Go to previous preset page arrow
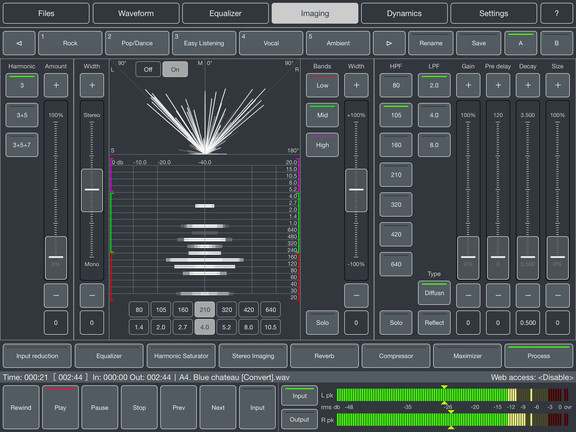The width and height of the screenshot is (576, 432). tap(19, 43)
